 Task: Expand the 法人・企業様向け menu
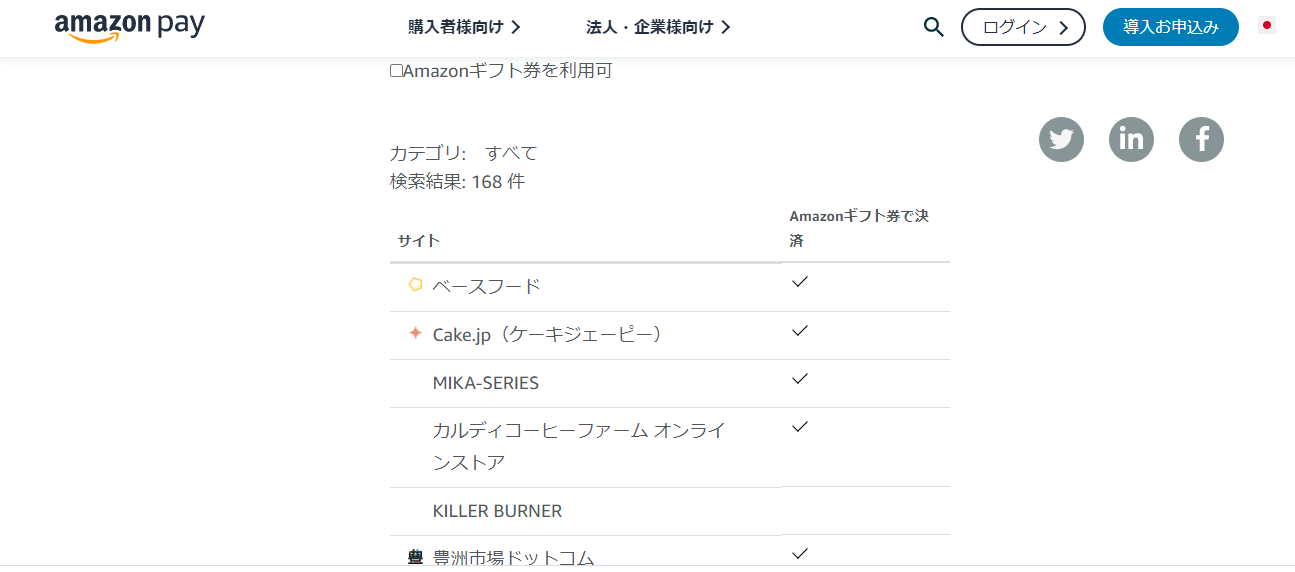(x=658, y=27)
